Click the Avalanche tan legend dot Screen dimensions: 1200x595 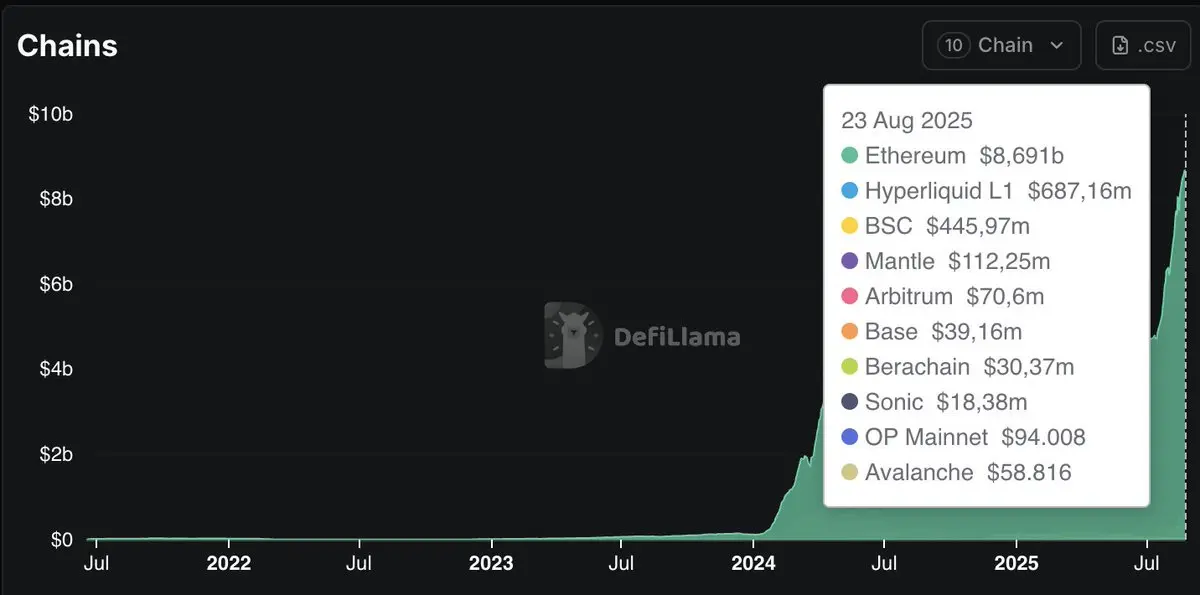pos(850,472)
